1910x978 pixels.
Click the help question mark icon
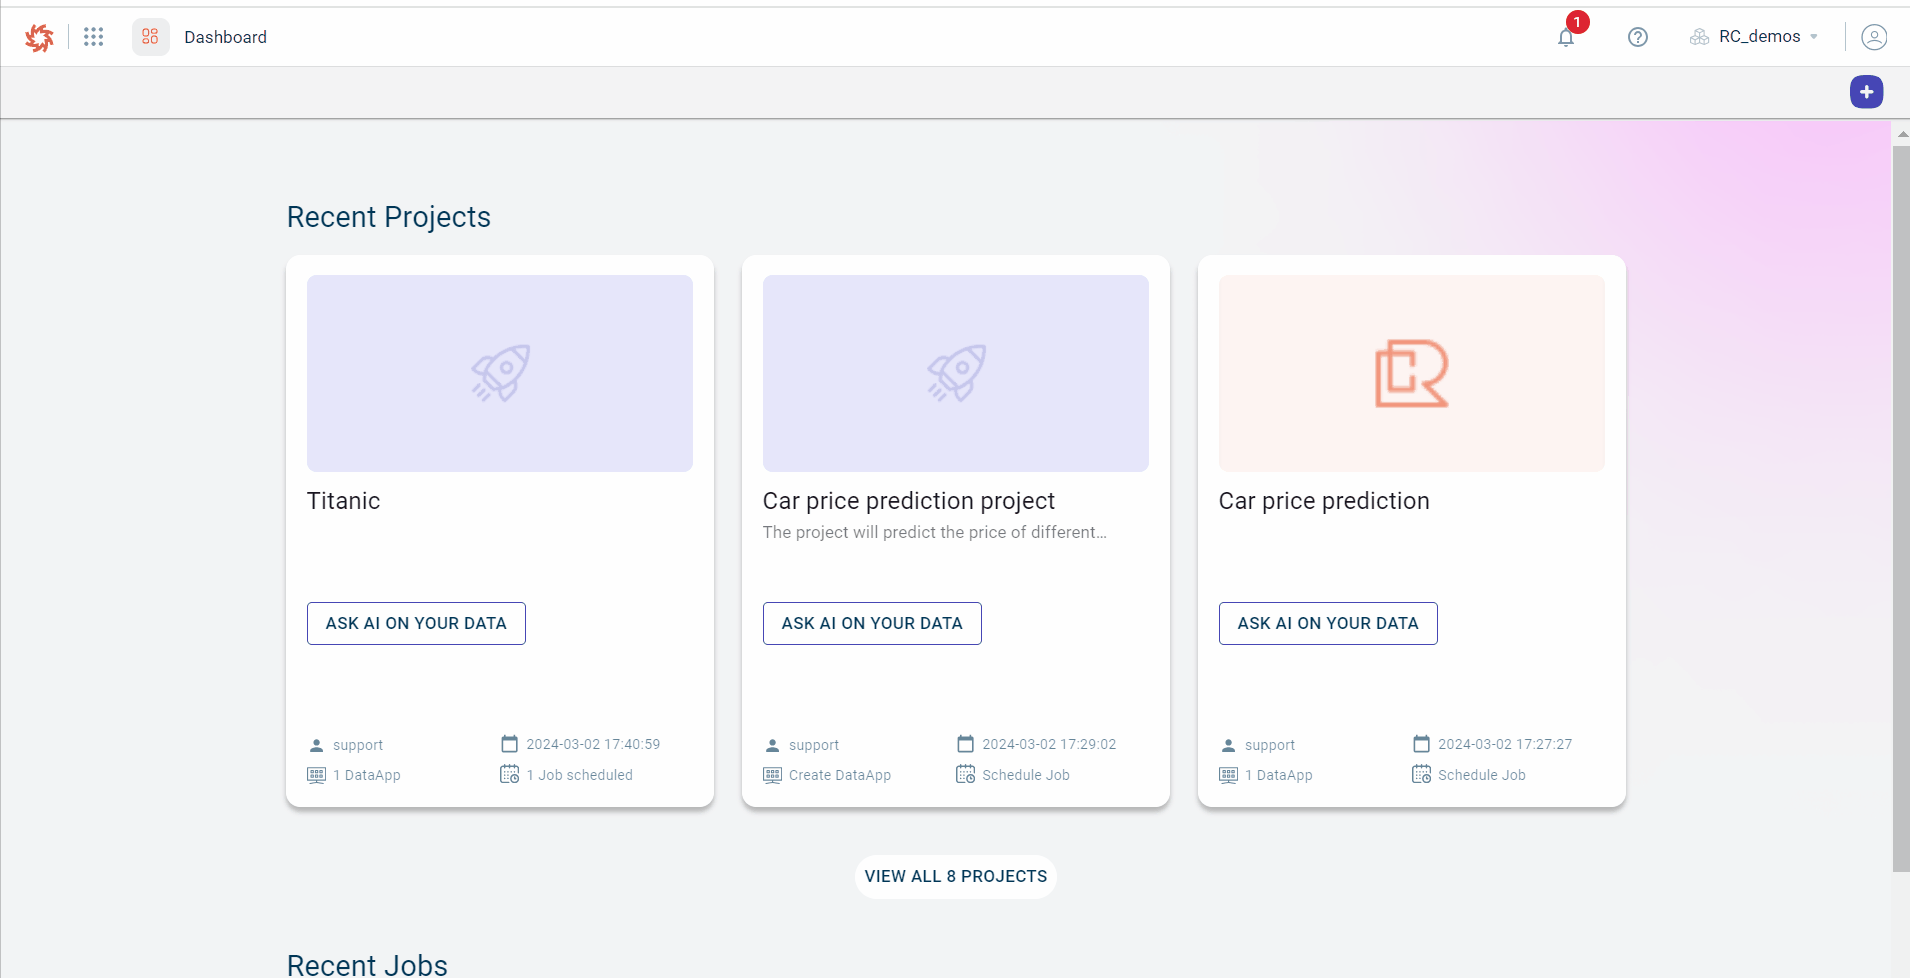pyautogui.click(x=1637, y=37)
